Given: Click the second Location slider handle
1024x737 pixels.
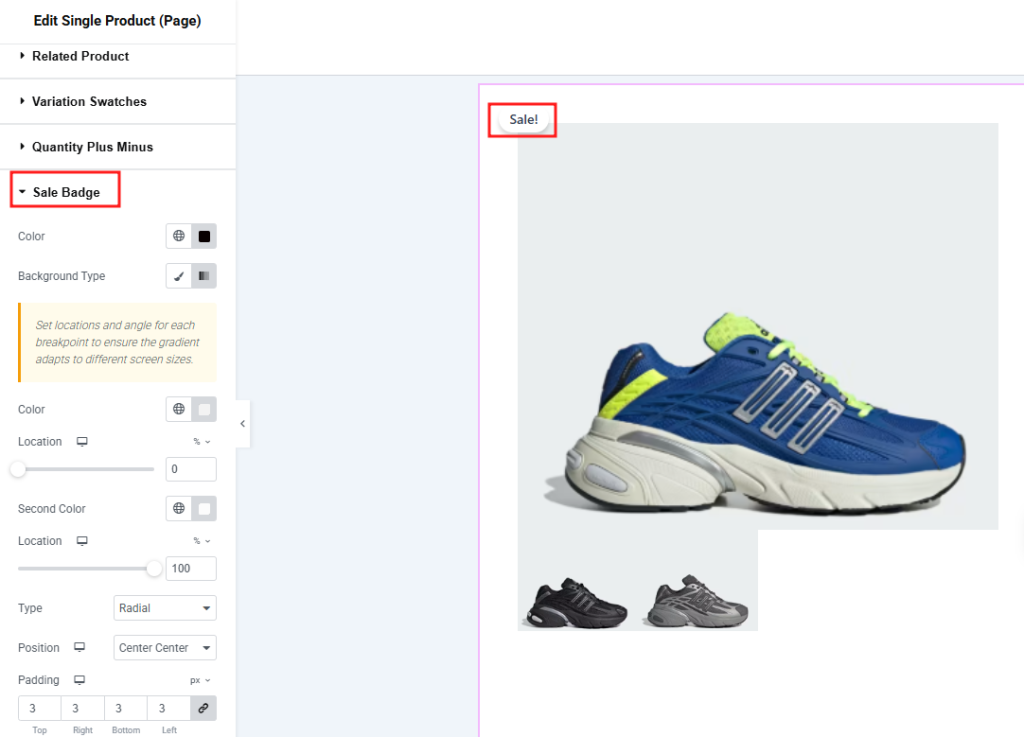Looking at the screenshot, I should pyautogui.click(x=154, y=569).
